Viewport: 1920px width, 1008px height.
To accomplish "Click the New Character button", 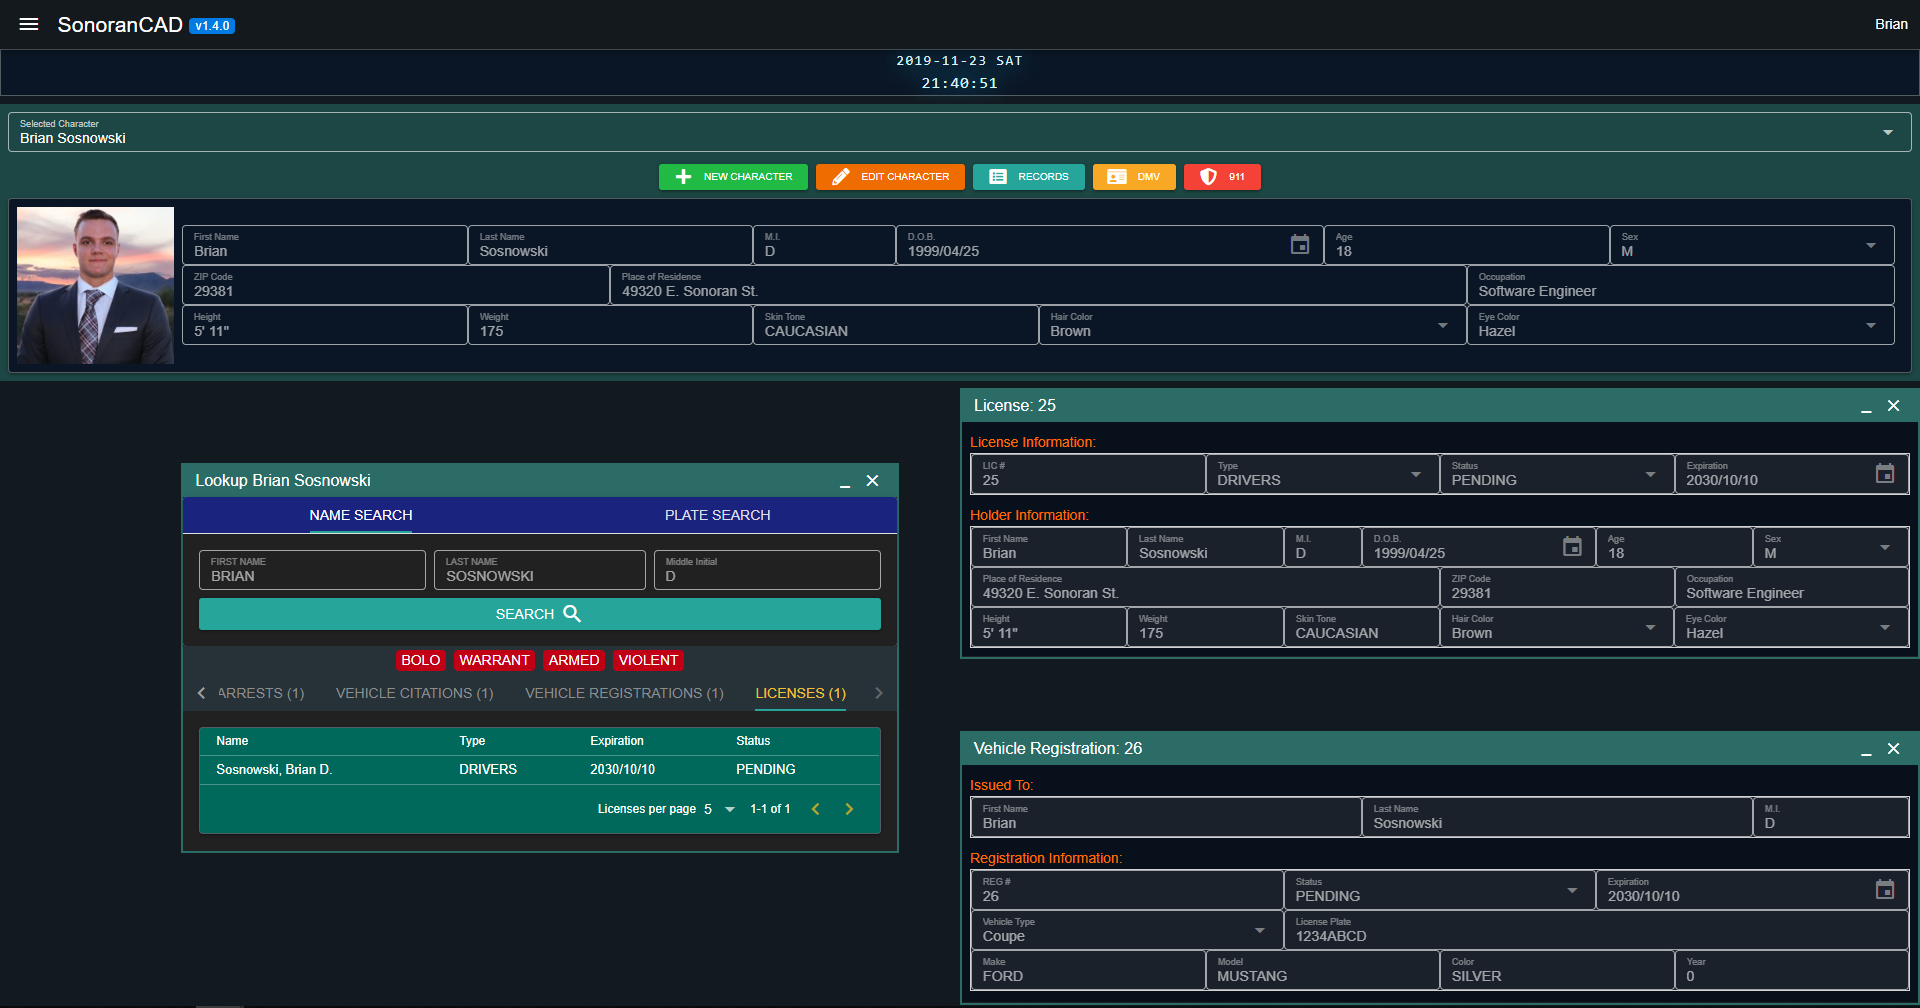I will [x=734, y=177].
